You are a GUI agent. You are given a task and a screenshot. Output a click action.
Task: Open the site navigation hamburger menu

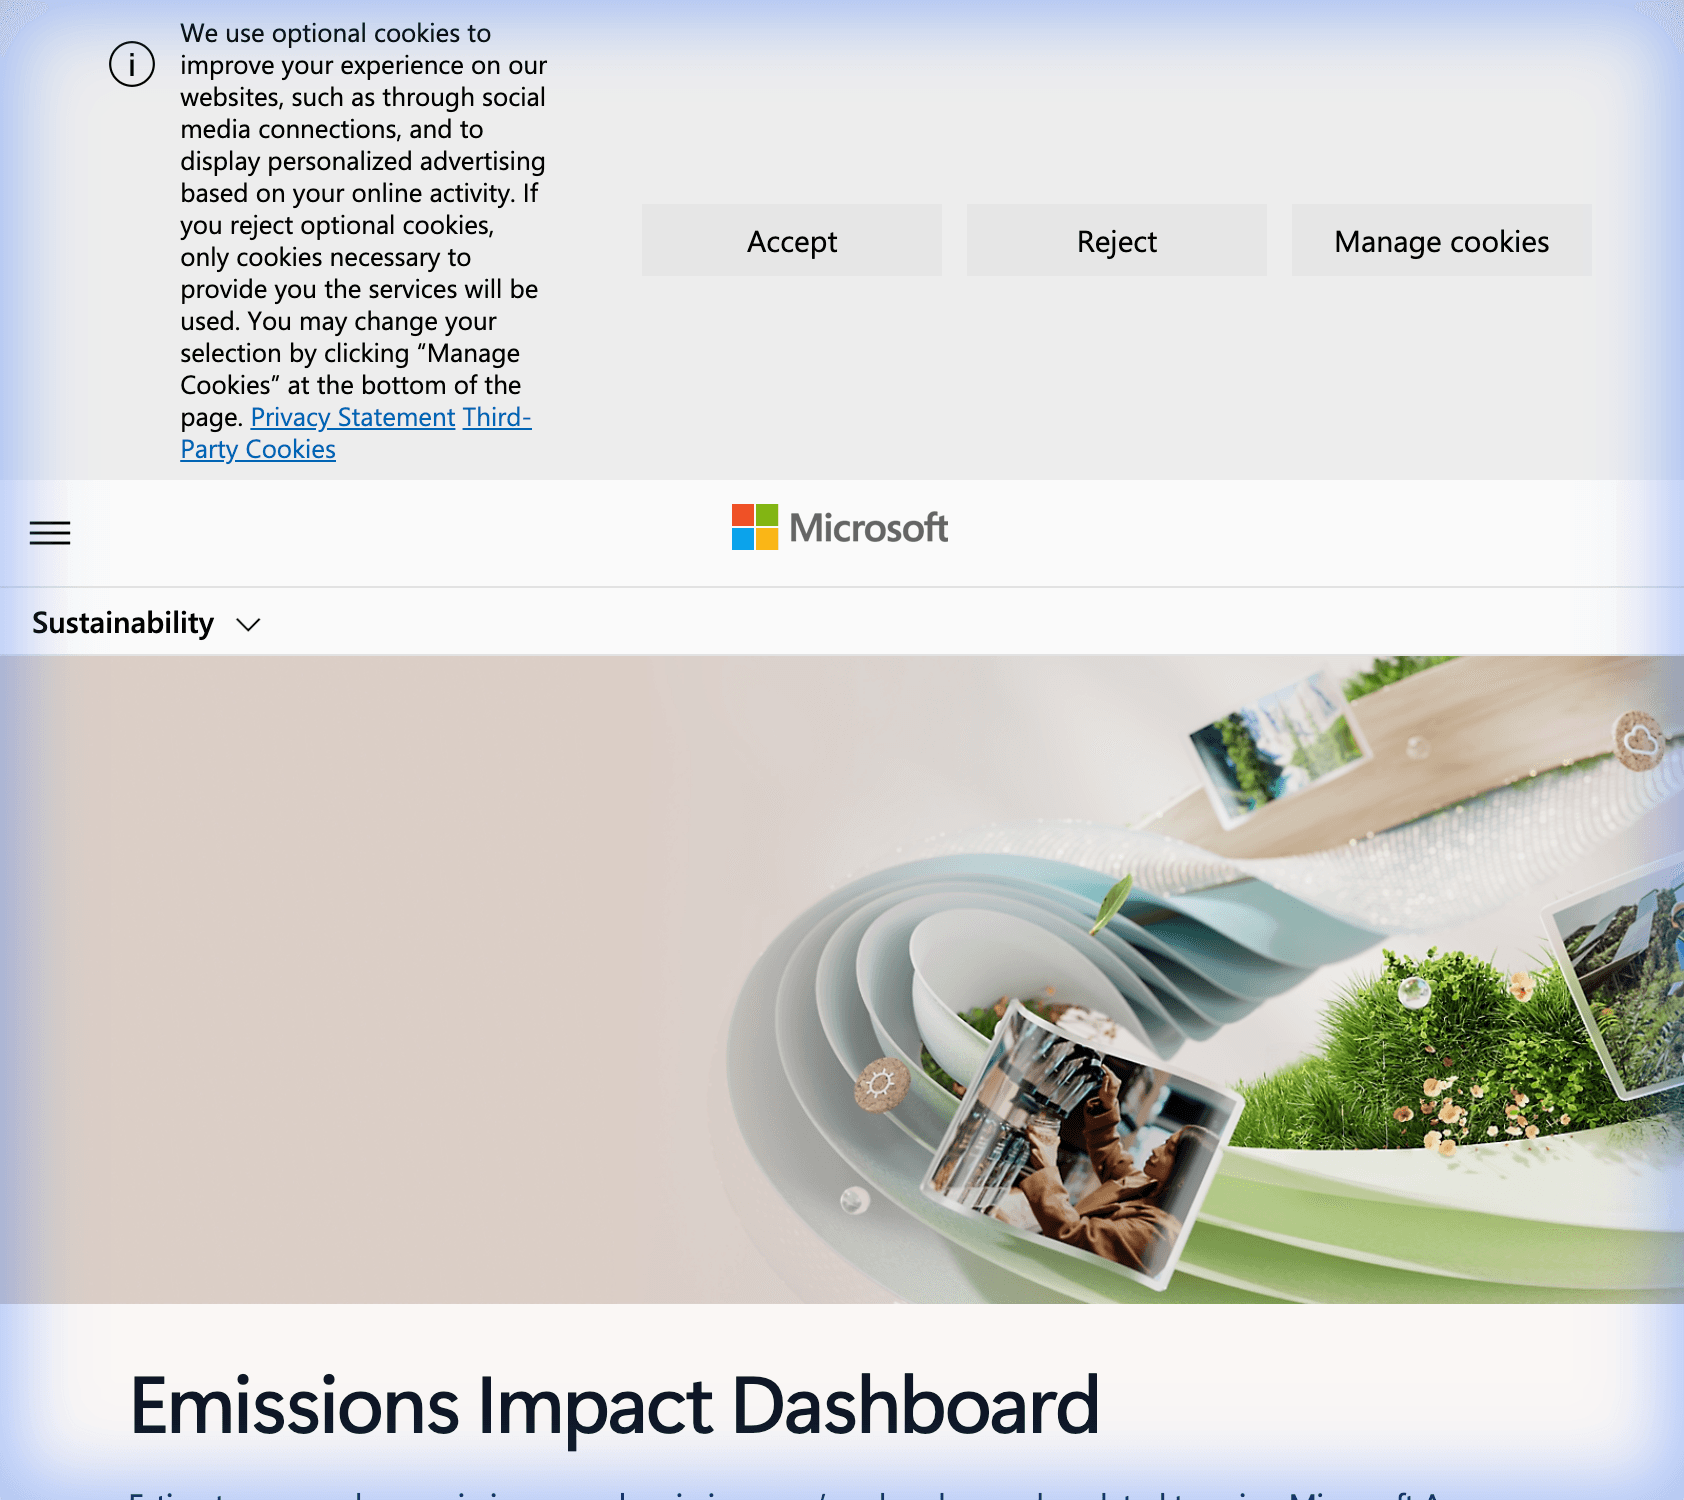tap(49, 533)
